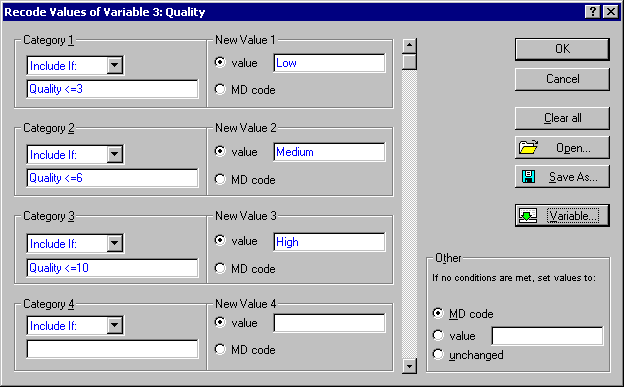Image resolution: width=624 pixels, height=387 pixels.
Task: Click scrollbar down arrow in categories list
Action: (409, 366)
